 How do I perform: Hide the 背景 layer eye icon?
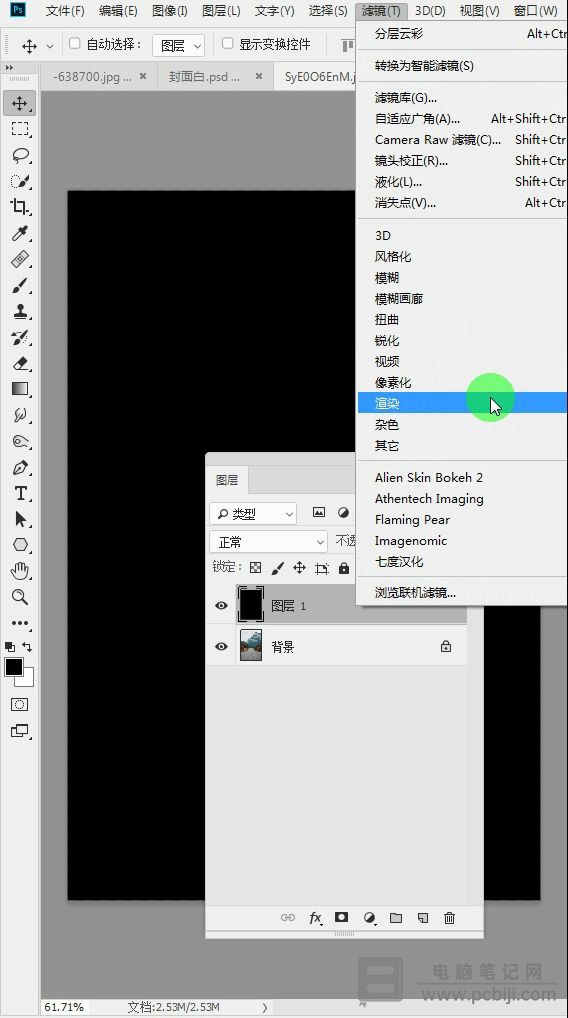point(221,647)
